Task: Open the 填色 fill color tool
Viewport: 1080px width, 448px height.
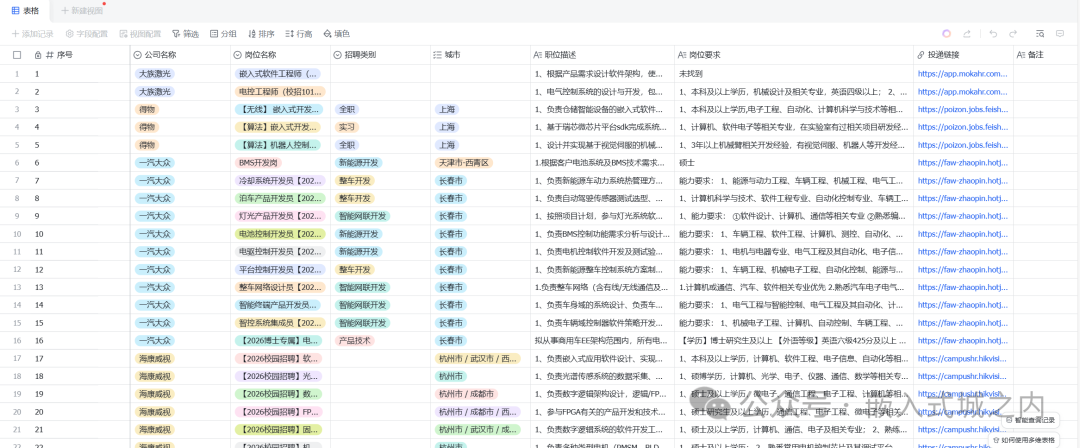Action: coord(337,34)
